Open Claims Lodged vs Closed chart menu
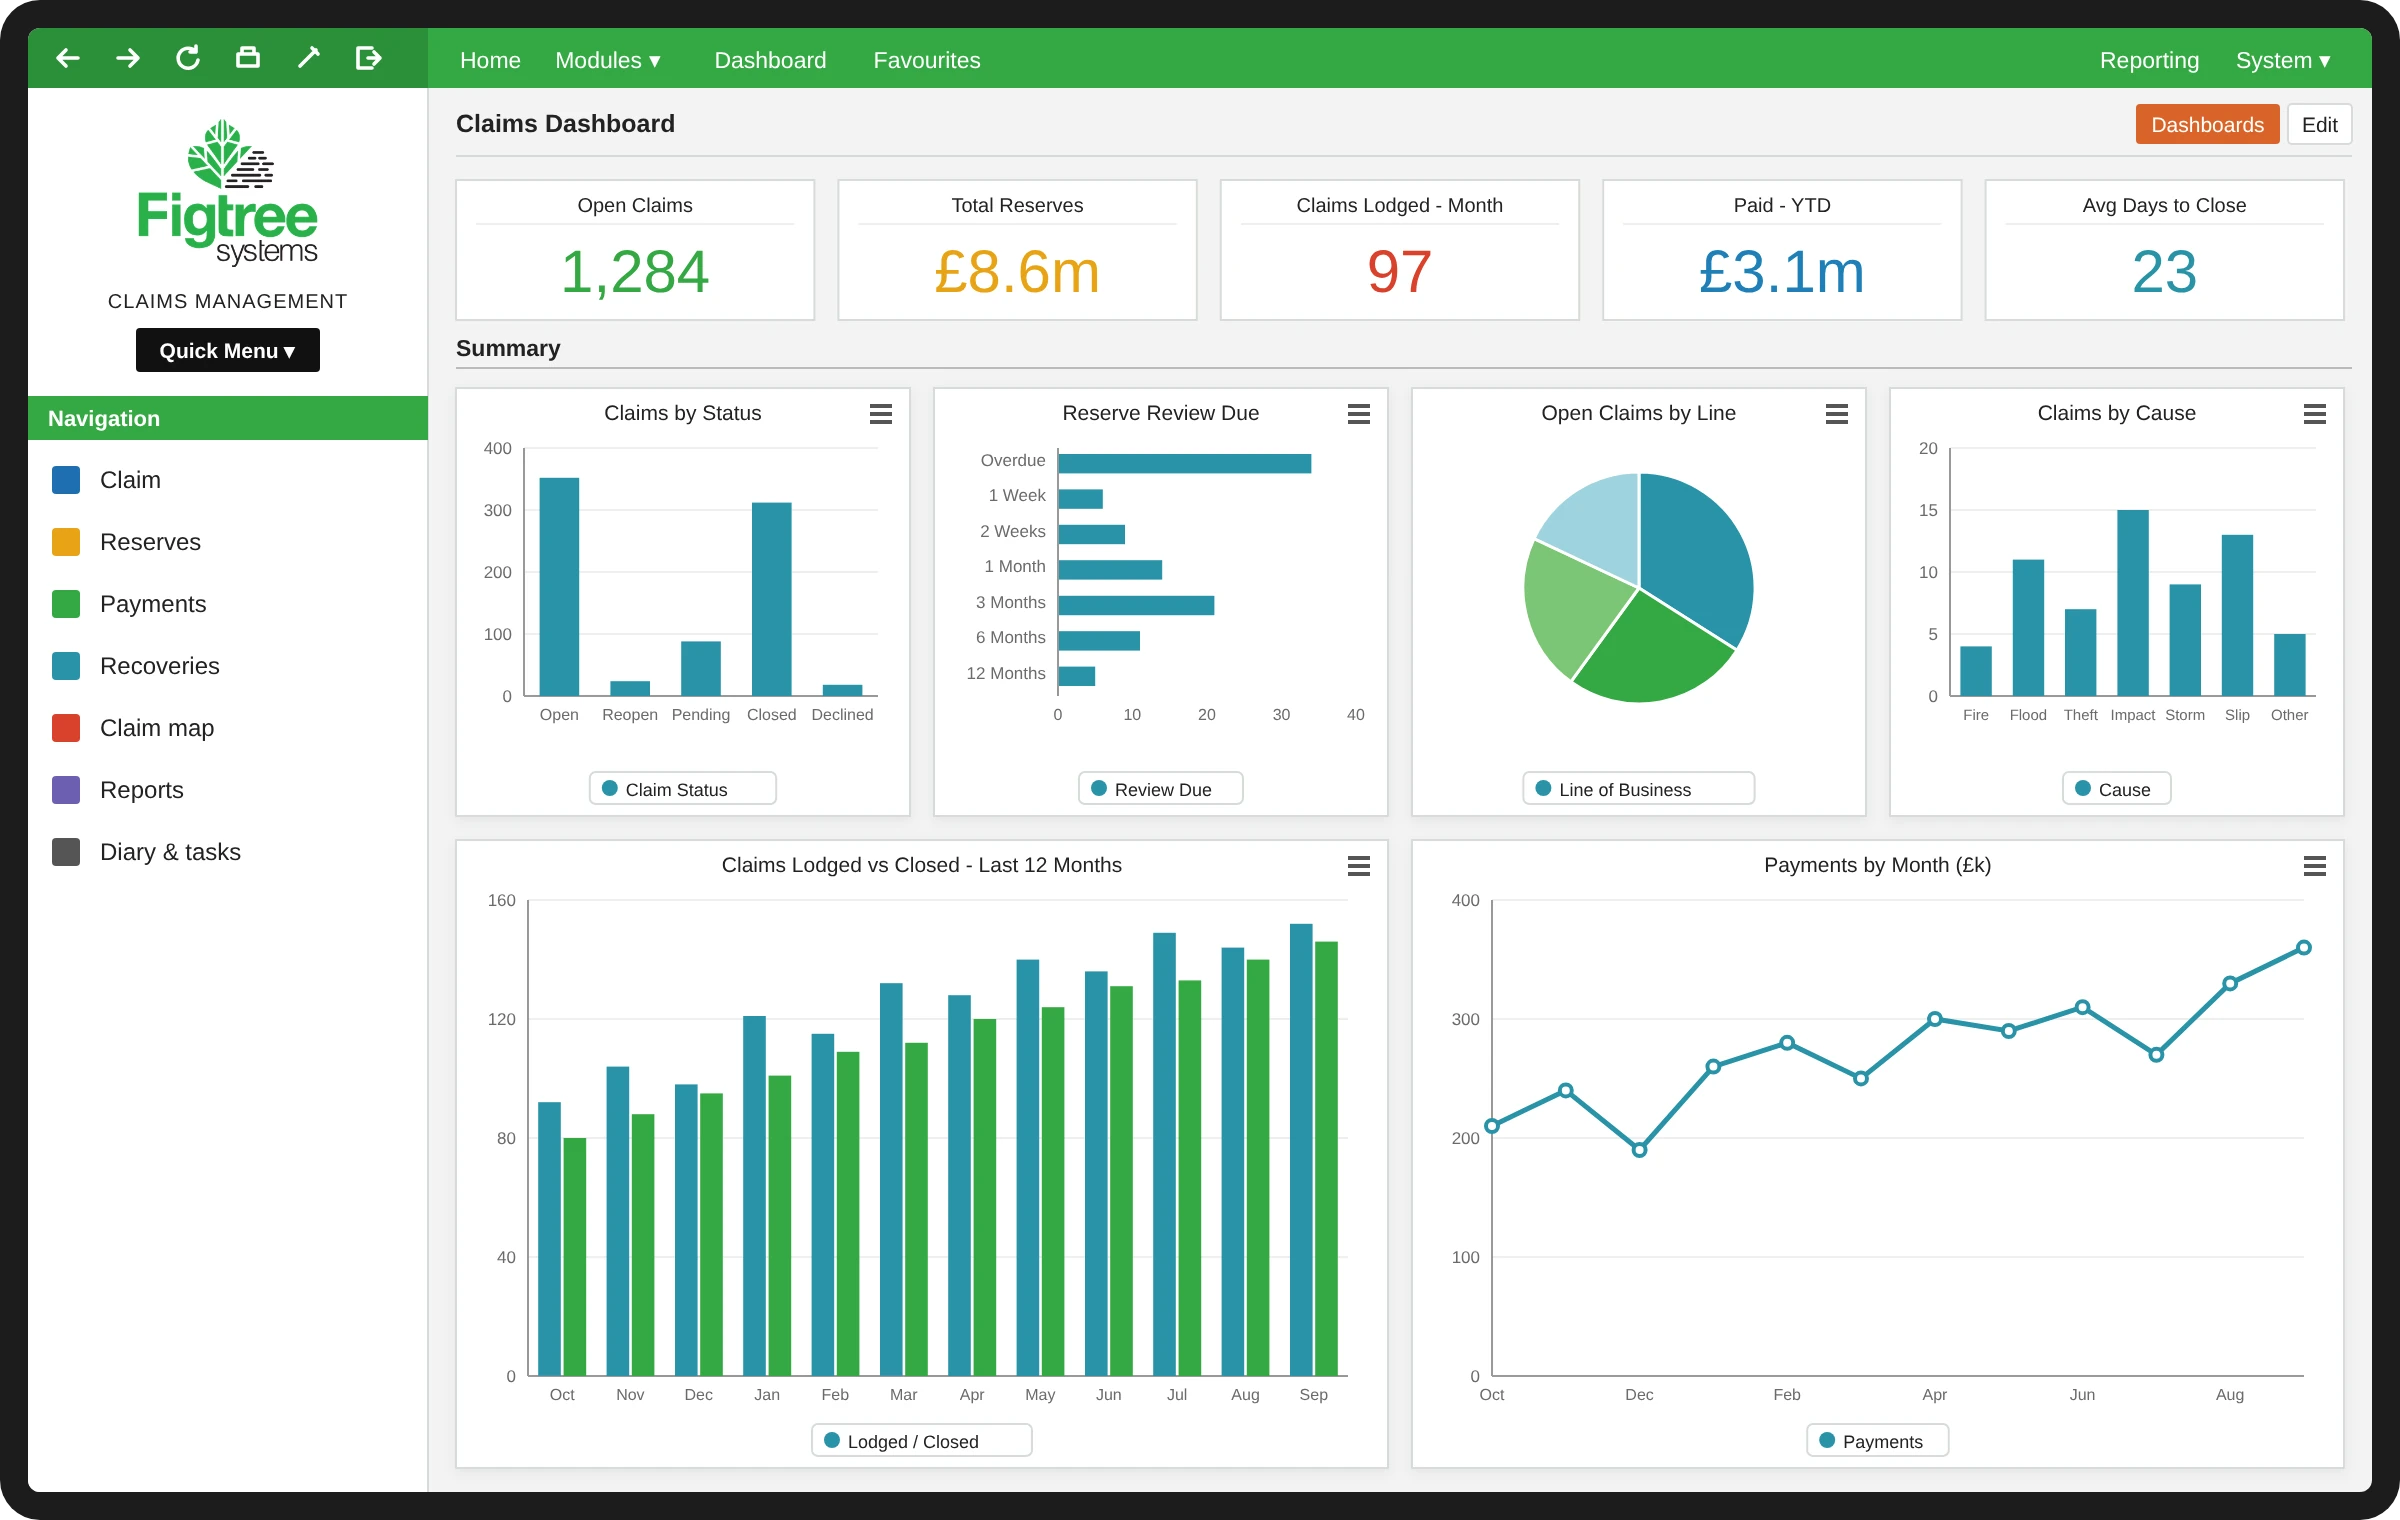2400x1520 pixels. [1359, 866]
